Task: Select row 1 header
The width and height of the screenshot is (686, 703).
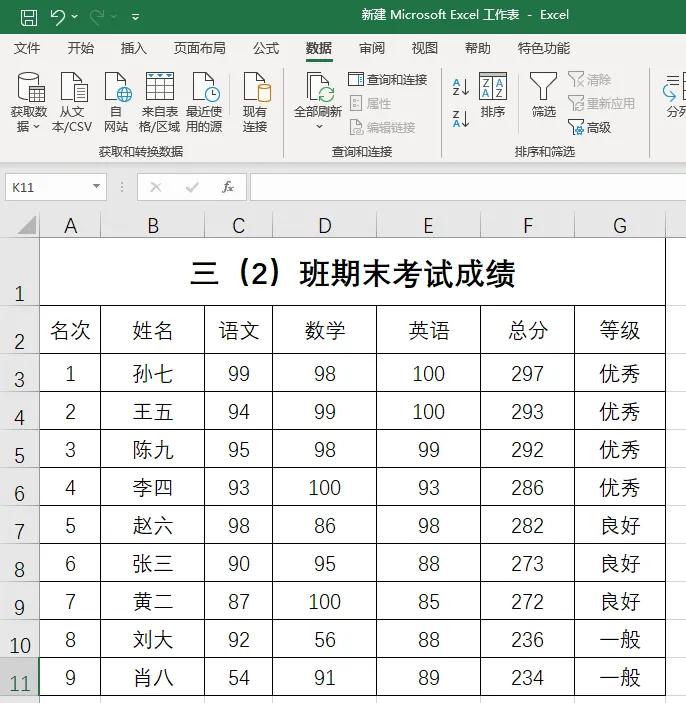Action: pos(19,272)
